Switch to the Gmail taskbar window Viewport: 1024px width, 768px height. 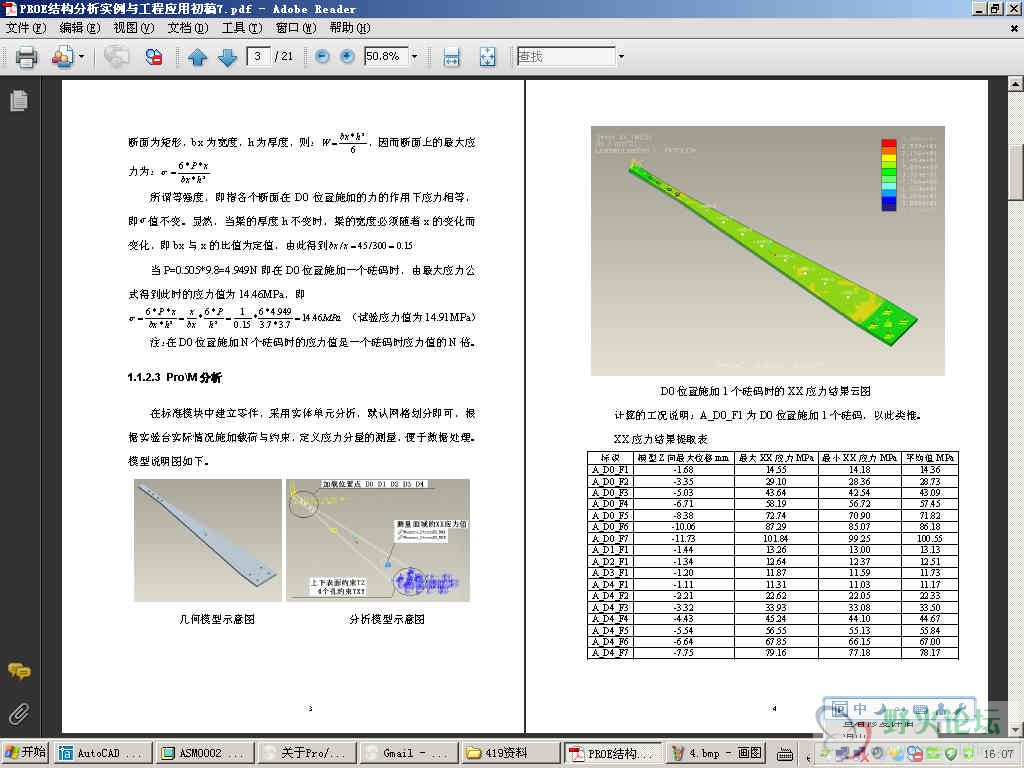pos(409,753)
